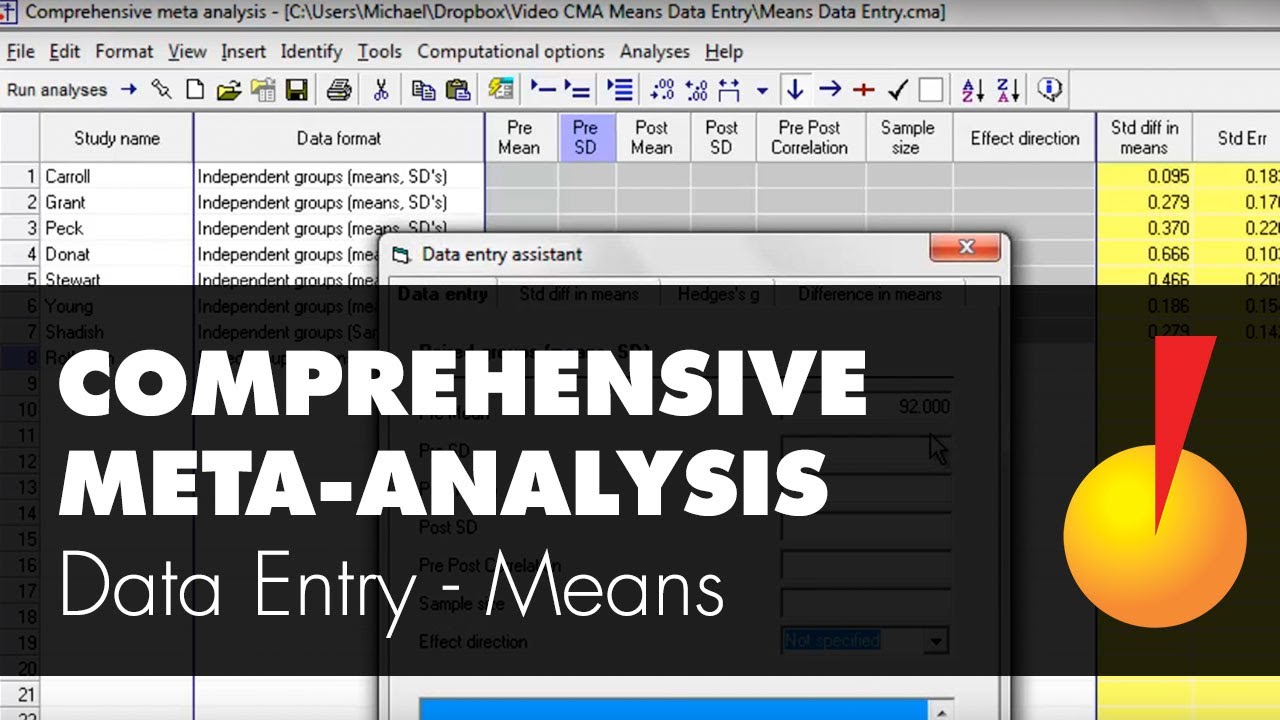Select the Sample size column header
The width and height of the screenshot is (1280, 720).
[907, 138]
